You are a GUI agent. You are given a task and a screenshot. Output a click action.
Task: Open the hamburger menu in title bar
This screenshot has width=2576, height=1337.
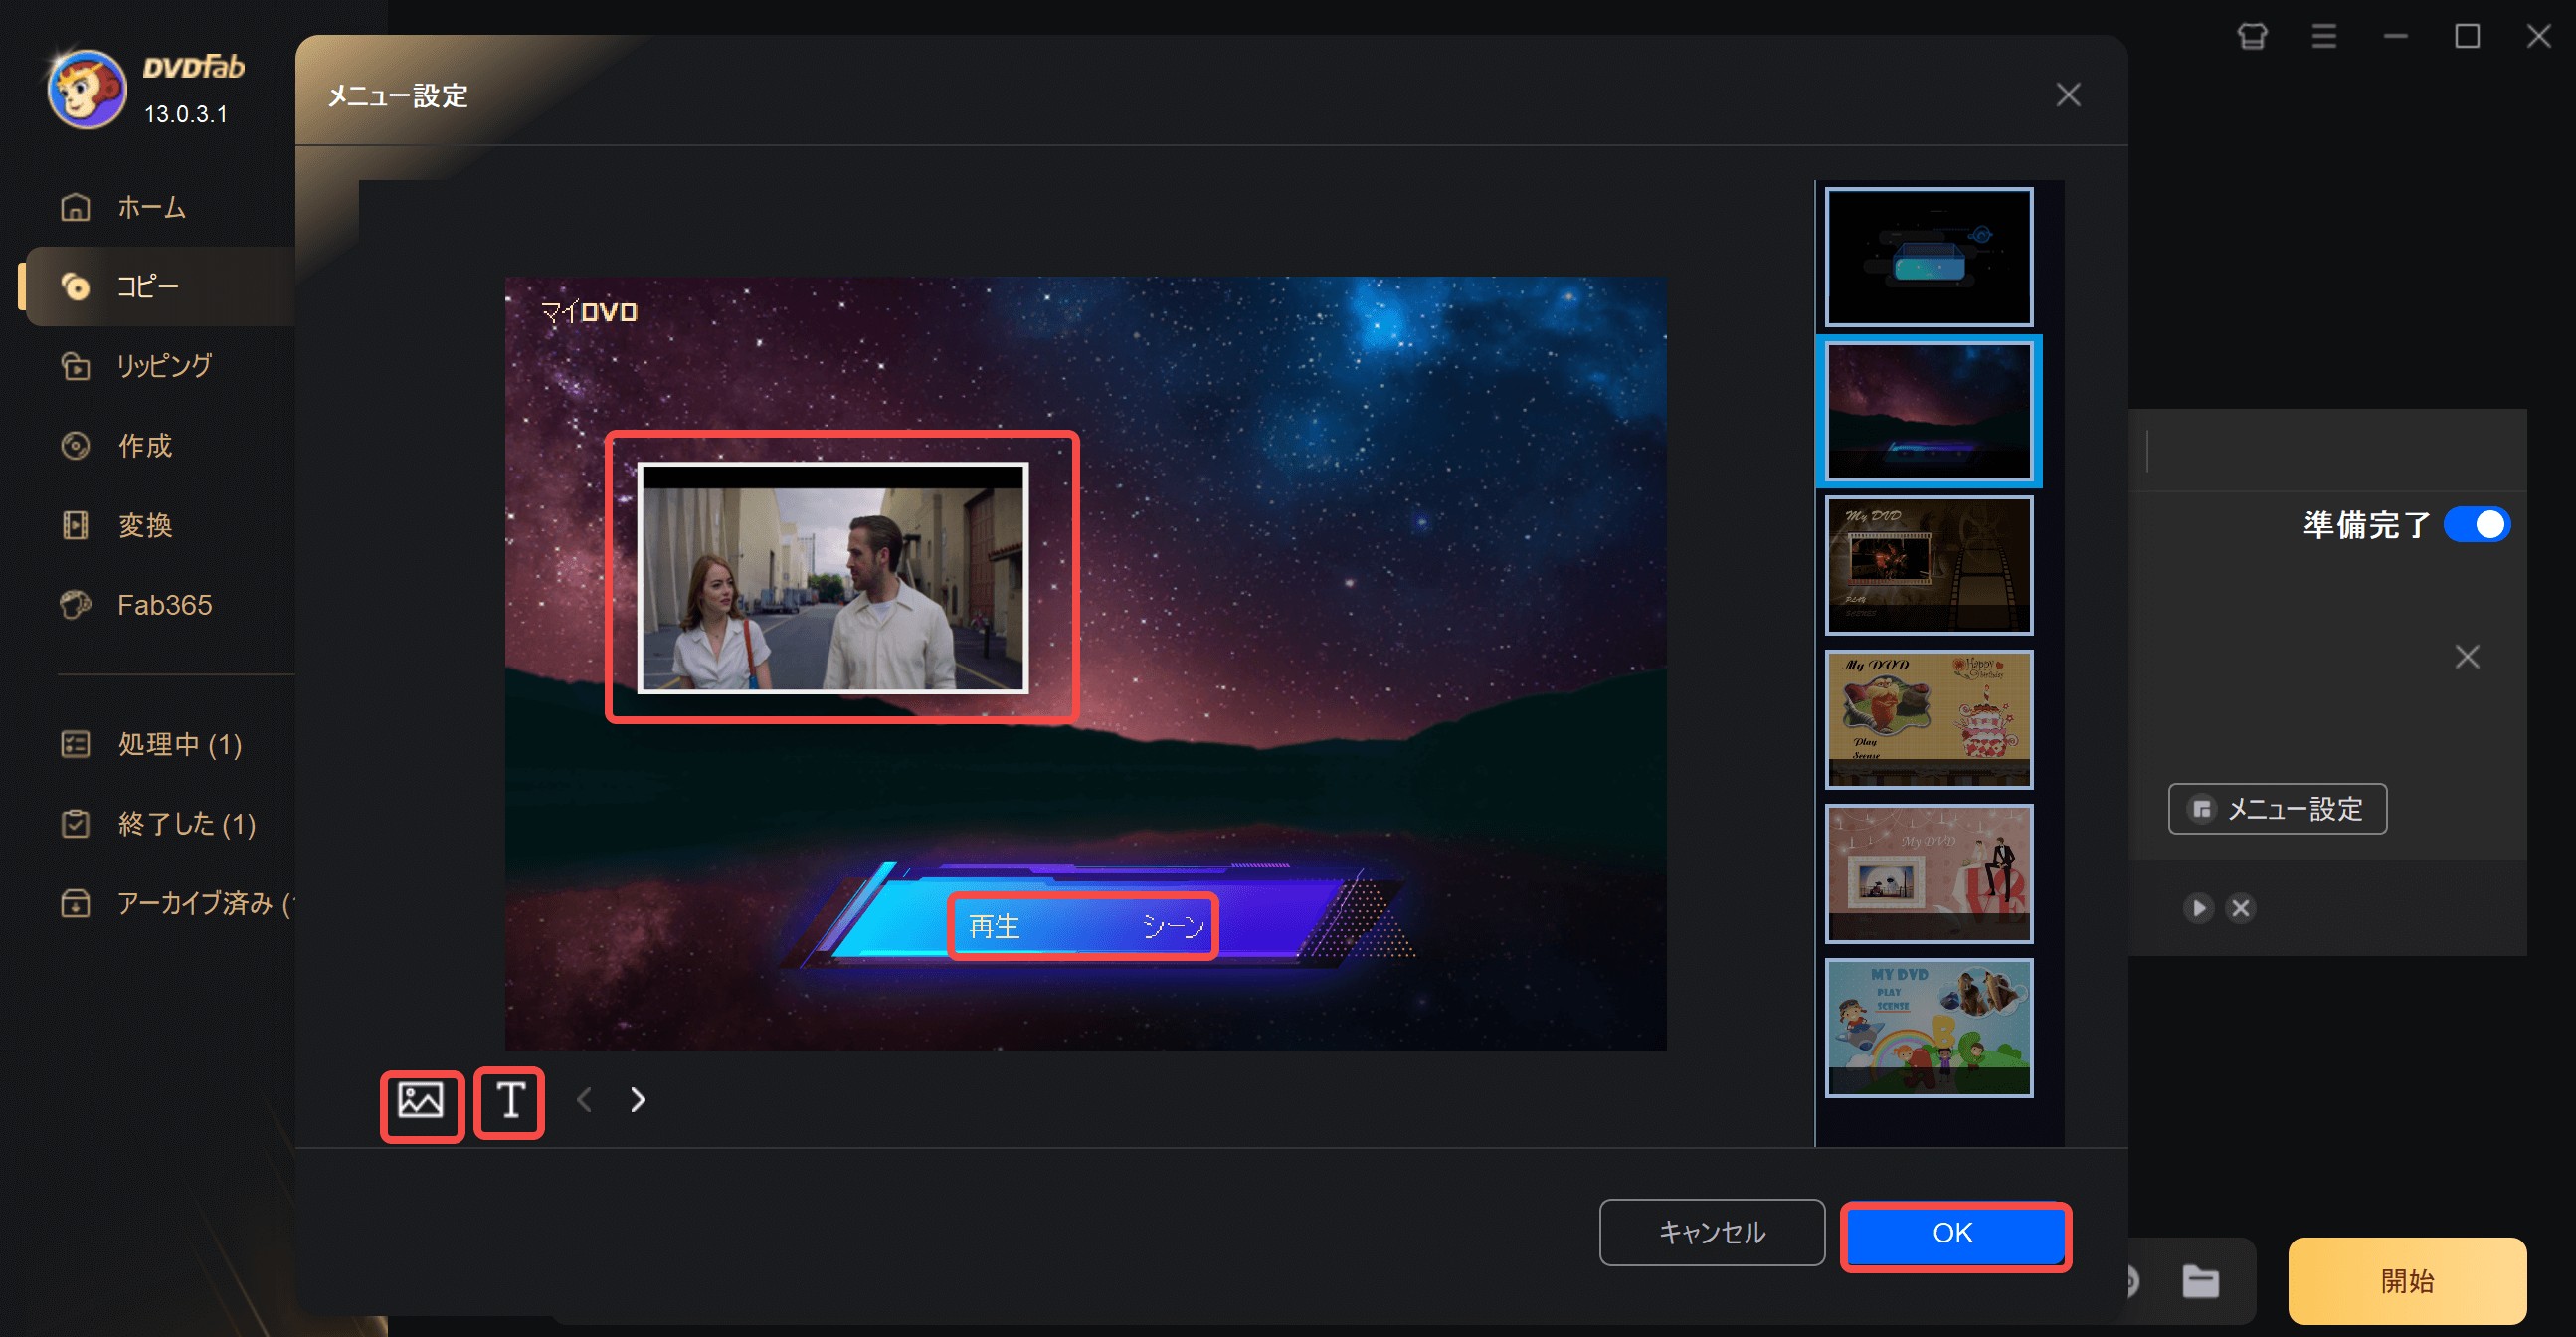[2324, 37]
